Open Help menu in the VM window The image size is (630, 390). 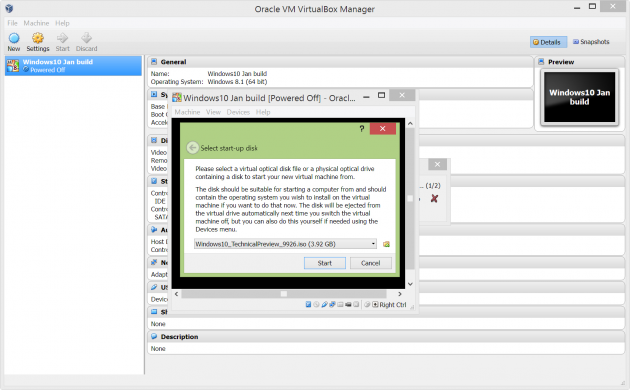(263, 112)
